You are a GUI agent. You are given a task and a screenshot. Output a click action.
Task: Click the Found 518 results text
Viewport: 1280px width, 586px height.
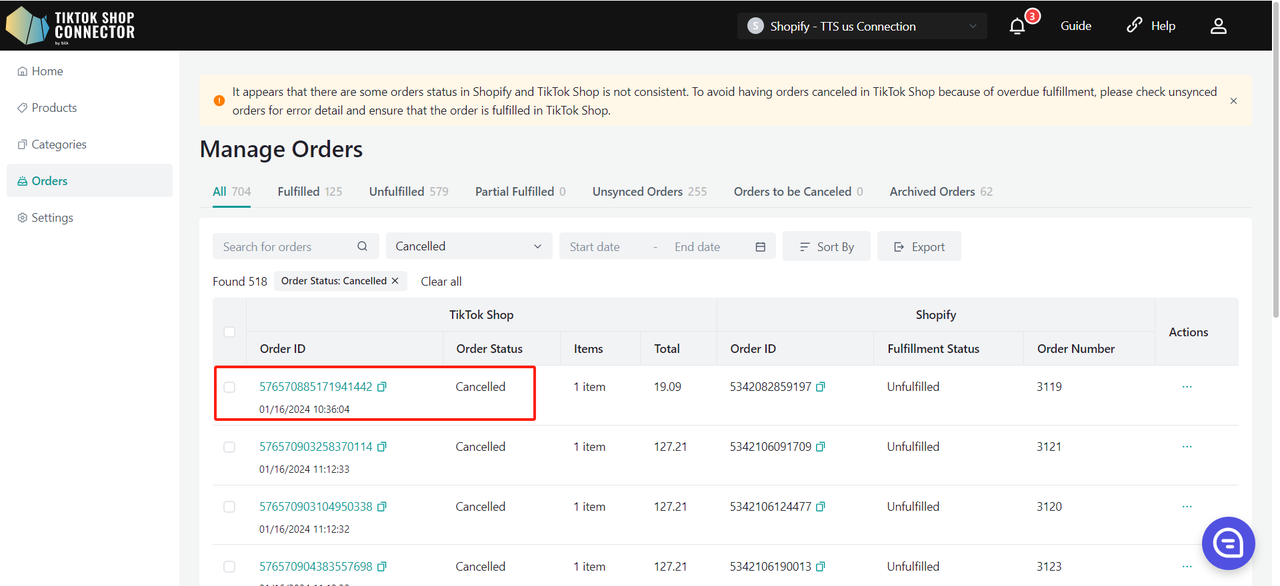tap(240, 282)
